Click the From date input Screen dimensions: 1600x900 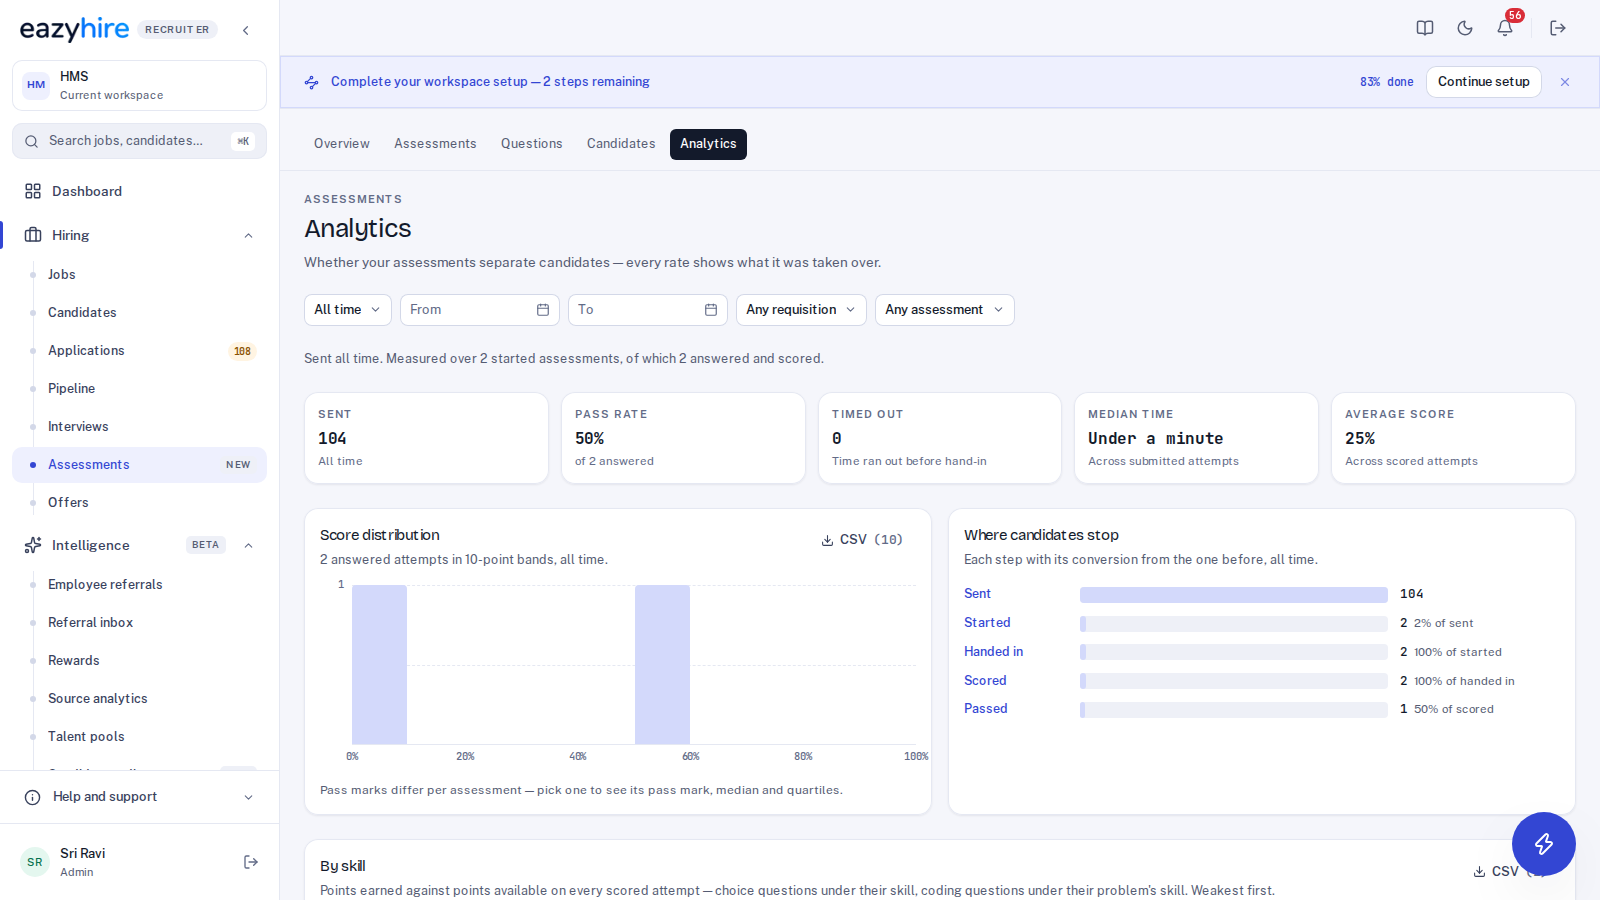[x=480, y=310]
